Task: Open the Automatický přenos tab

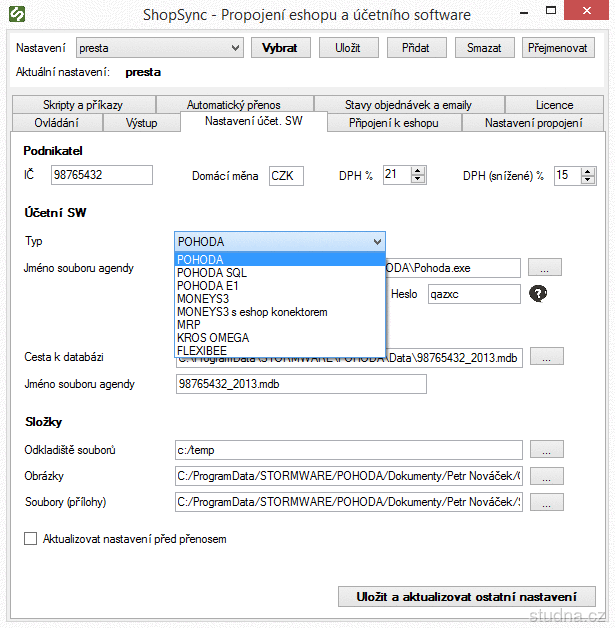Action: pyautogui.click(x=233, y=104)
